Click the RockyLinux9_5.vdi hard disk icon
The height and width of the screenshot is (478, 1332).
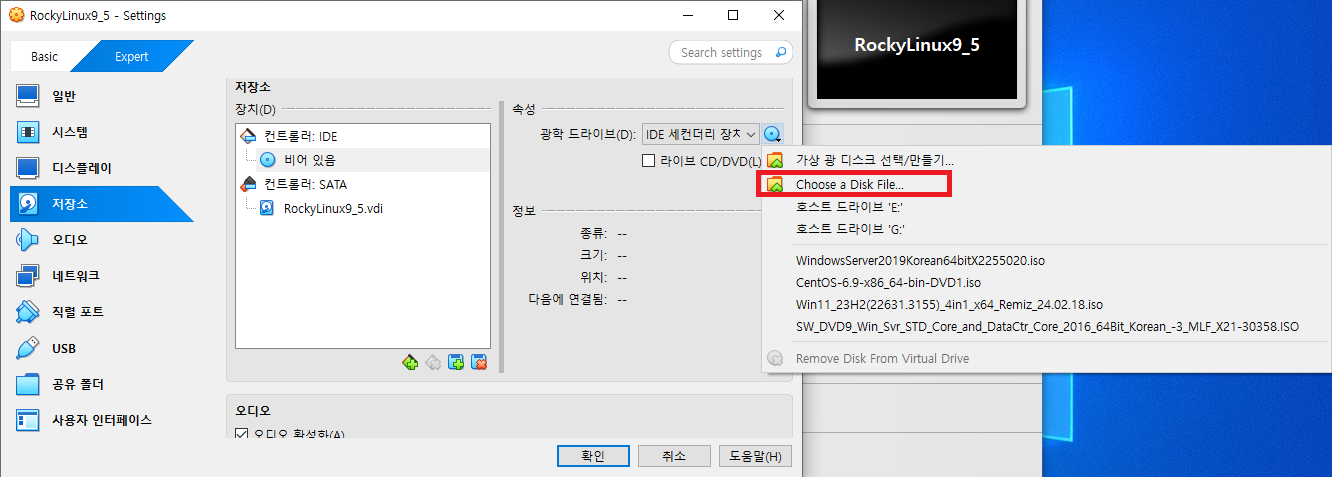click(268, 208)
